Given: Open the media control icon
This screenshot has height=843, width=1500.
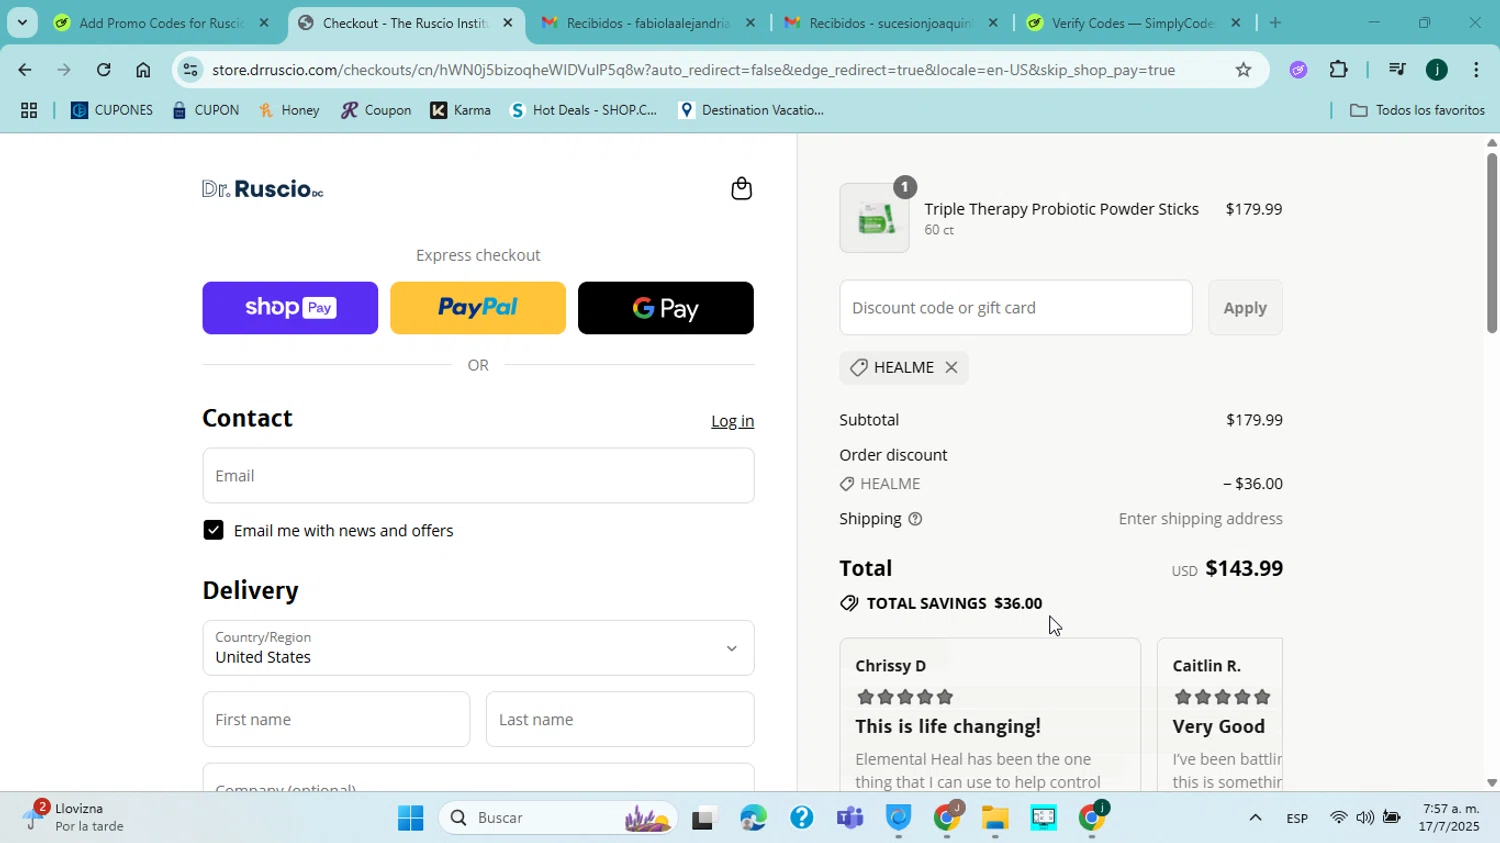Looking at the screenshot, I should point(1397,70).
